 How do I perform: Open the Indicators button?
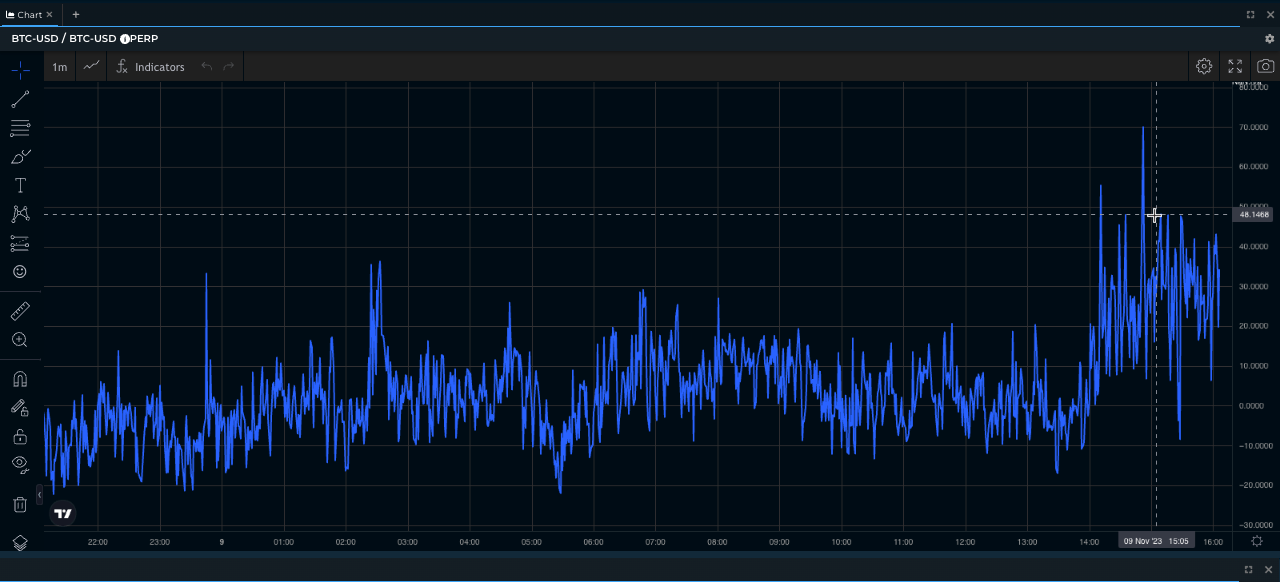[150, 67]
